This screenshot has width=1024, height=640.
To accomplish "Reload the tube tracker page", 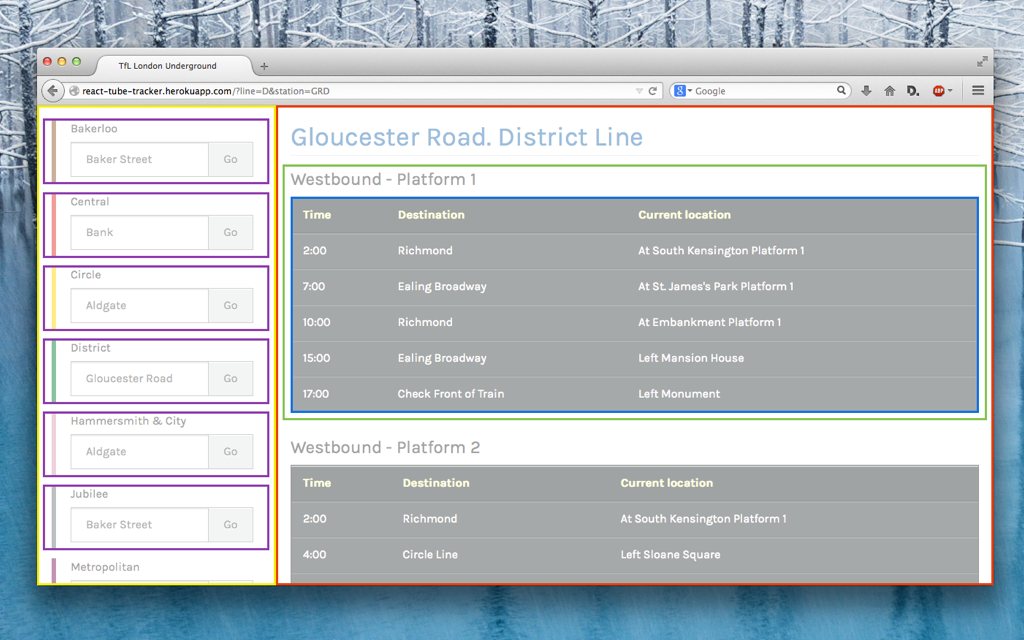I will point(655,90).
